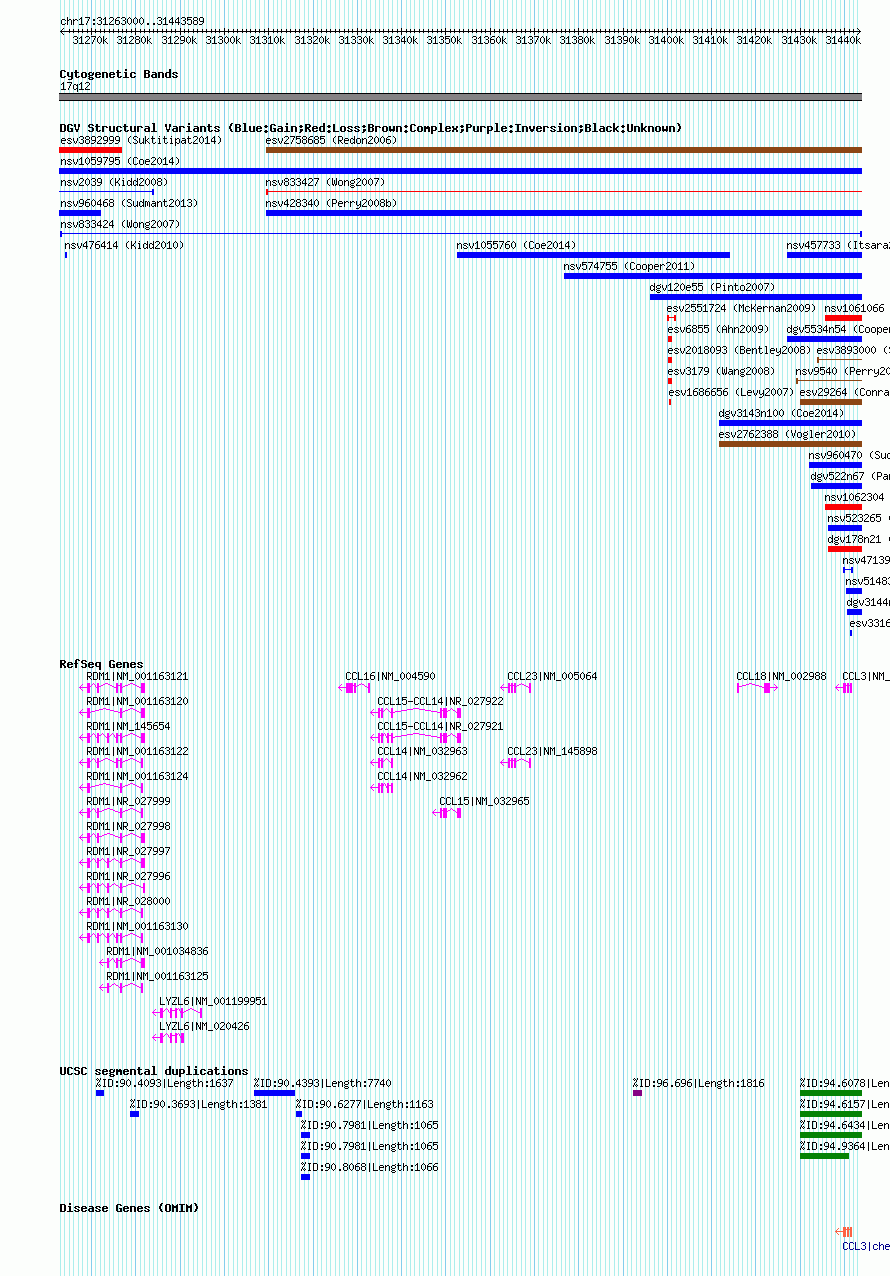Screen dimensions: 890x1276
Task: Select variant nsv1059795 (Coe2014) label
Action: [119, 161]
